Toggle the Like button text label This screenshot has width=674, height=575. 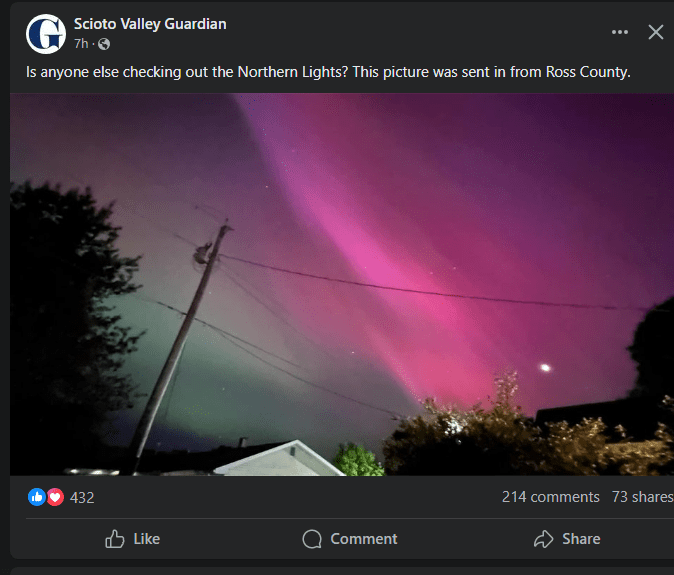(147, 539)
